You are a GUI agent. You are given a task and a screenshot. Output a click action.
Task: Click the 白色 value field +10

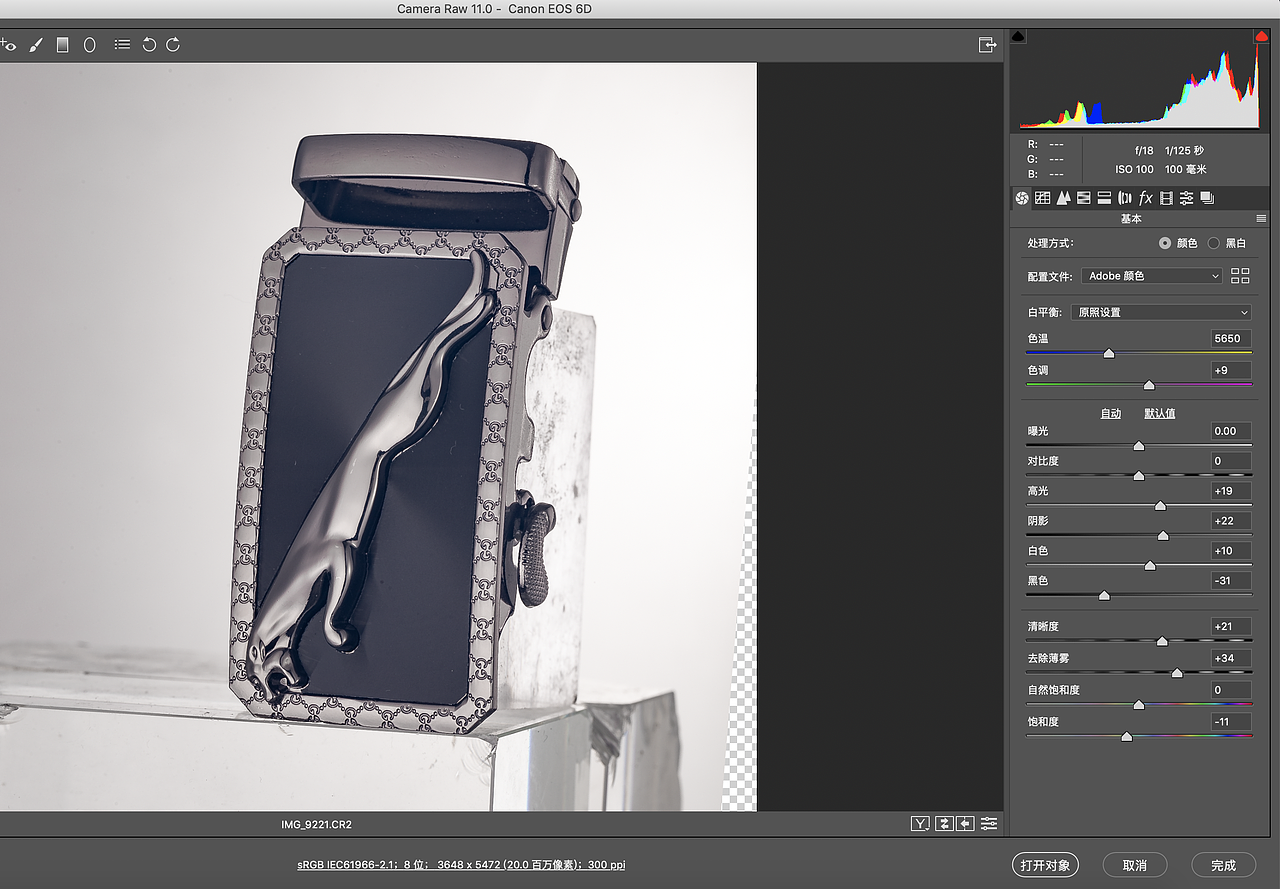pos(1230,551)
